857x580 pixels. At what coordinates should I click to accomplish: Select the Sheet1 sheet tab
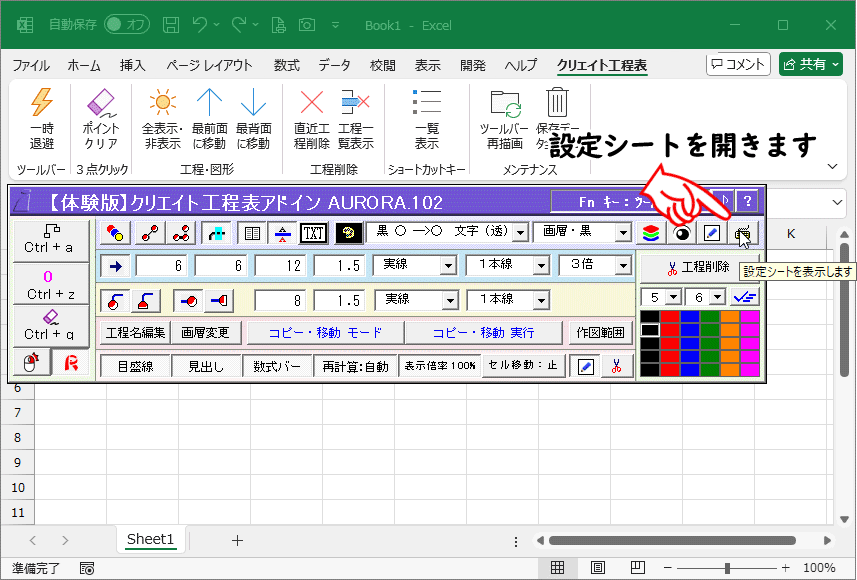[x=150, y=540]
